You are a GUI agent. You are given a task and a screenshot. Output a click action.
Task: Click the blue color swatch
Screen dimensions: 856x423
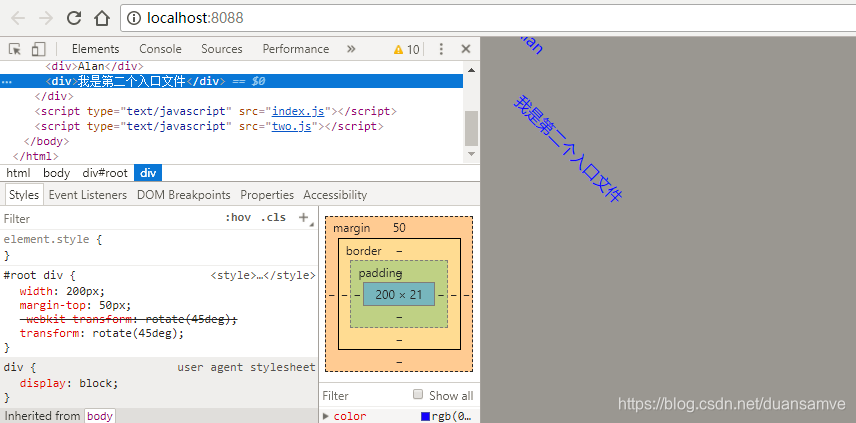tap(425, 416)
